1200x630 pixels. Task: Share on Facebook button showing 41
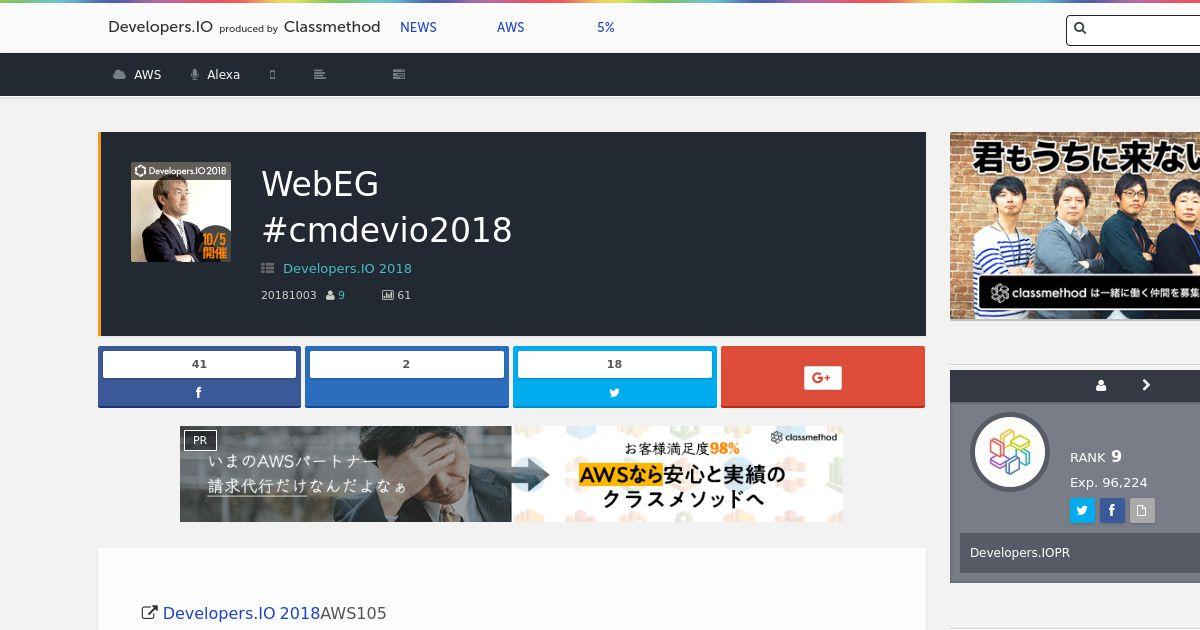(199, 377)
